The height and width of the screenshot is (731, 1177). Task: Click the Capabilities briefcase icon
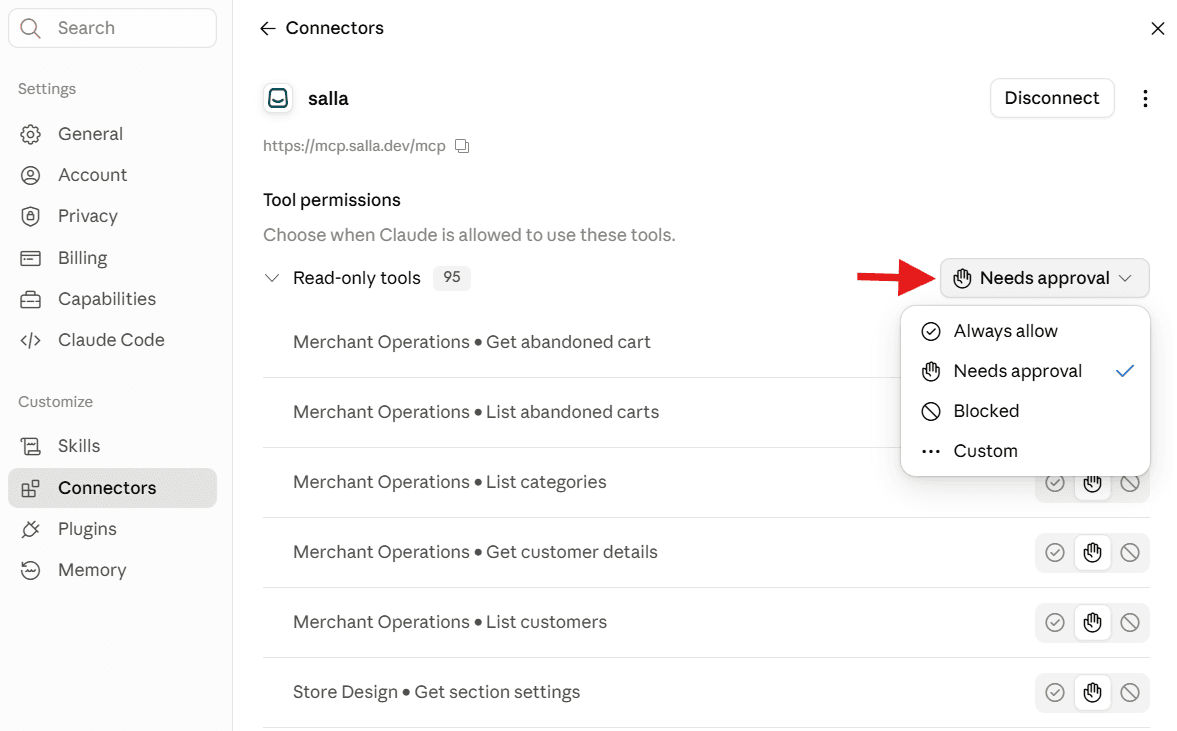click(x=30, y=299)
